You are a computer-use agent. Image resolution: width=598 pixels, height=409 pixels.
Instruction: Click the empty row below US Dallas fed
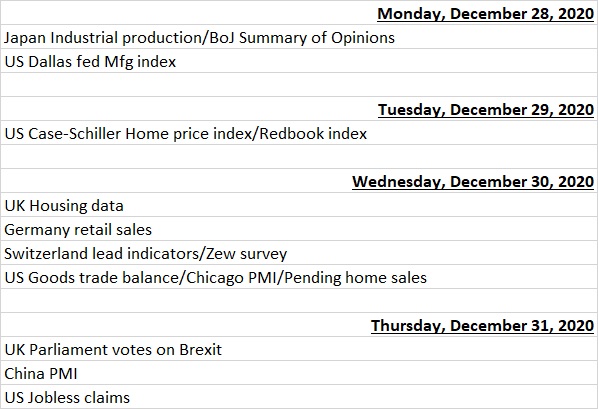[x=299, y=85]
